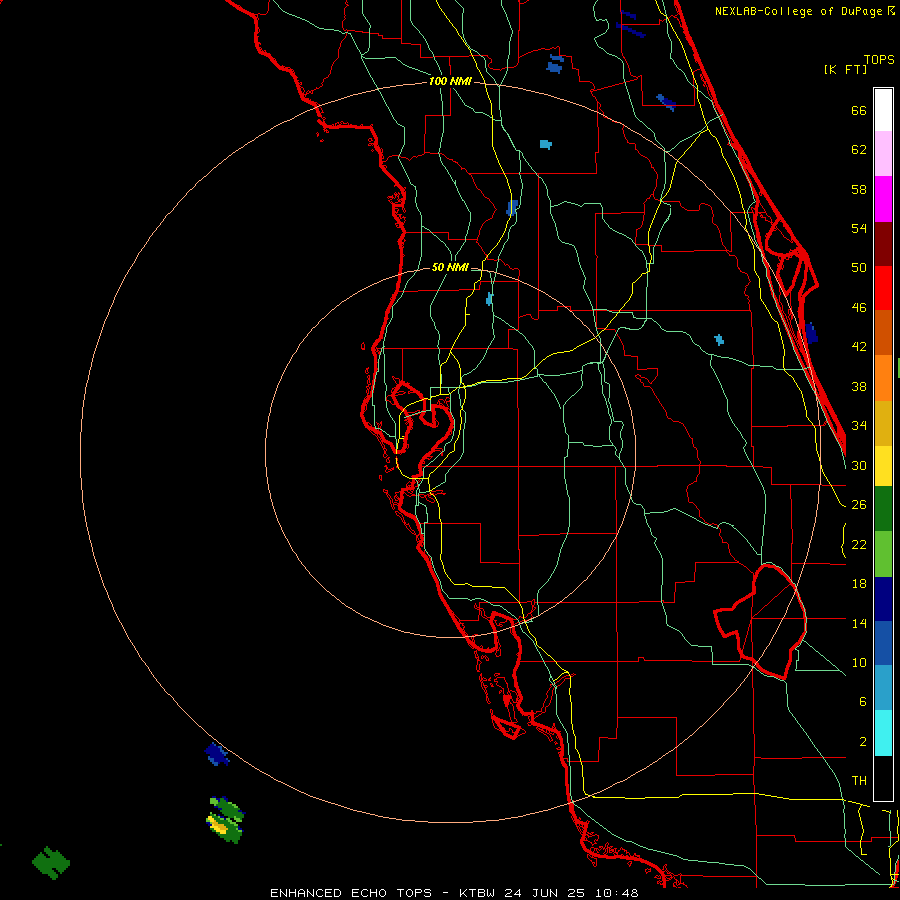
Task: Click the '100 NMI' range ring label
Action: click(450, 81)
